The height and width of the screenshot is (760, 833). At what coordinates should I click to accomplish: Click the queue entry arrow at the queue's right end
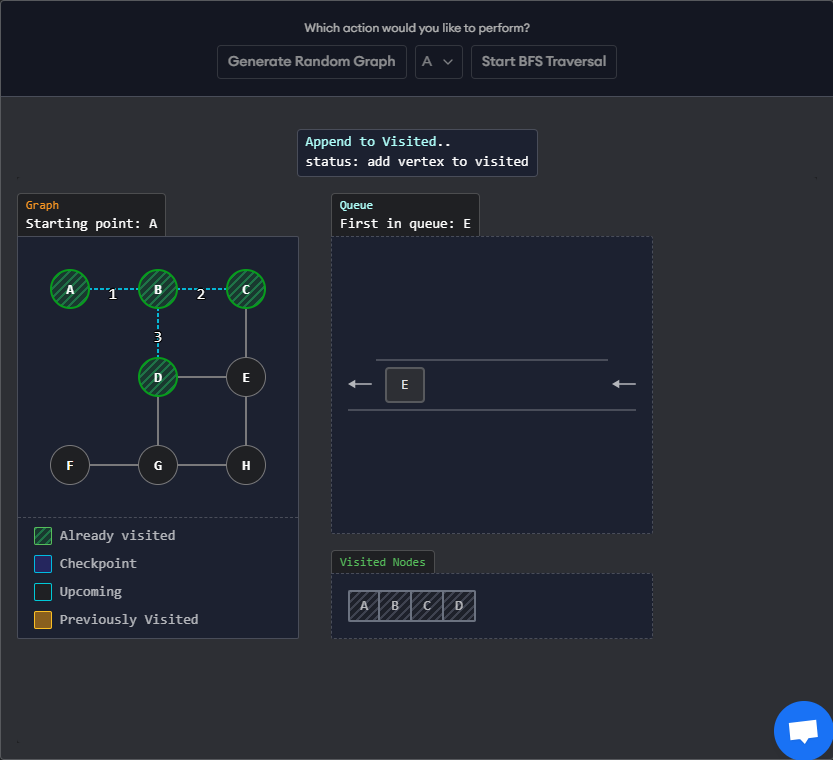coord(624,384)
